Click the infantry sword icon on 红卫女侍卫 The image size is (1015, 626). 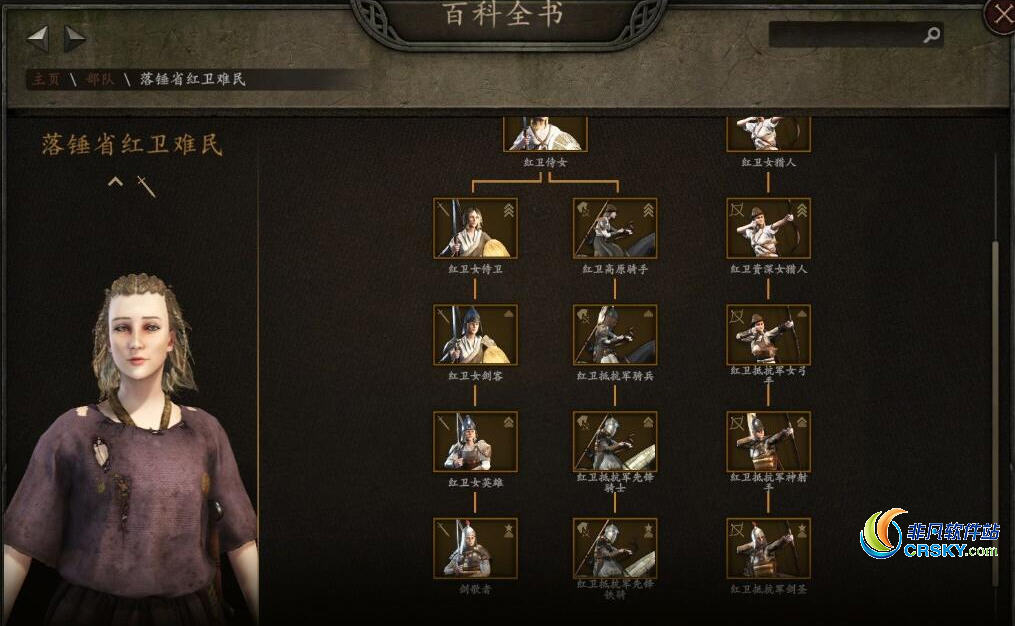(444, 210)
